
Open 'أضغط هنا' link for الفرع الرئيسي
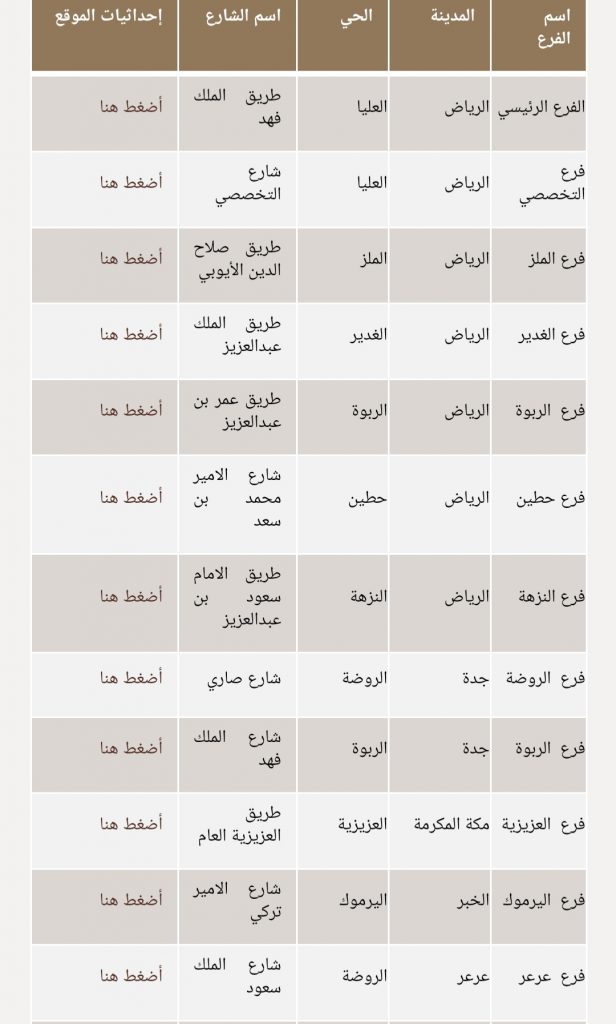pyautogui.click(x=131, y=106)
